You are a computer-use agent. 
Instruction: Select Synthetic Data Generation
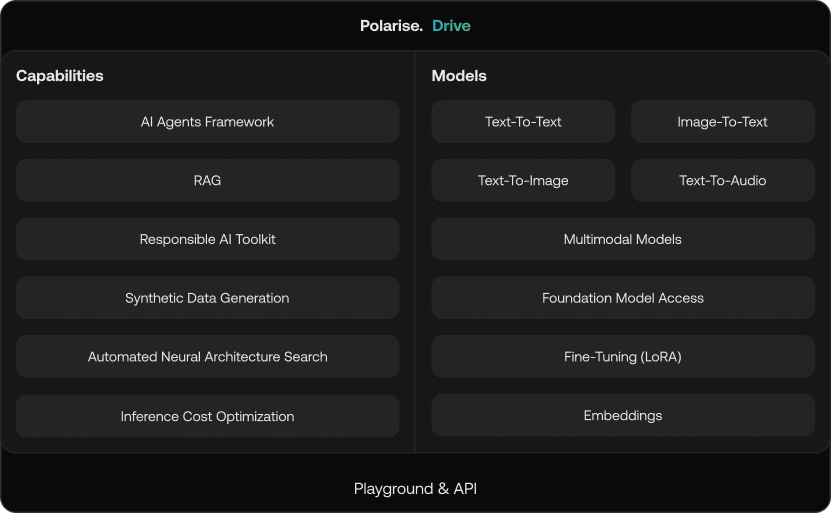207,298
